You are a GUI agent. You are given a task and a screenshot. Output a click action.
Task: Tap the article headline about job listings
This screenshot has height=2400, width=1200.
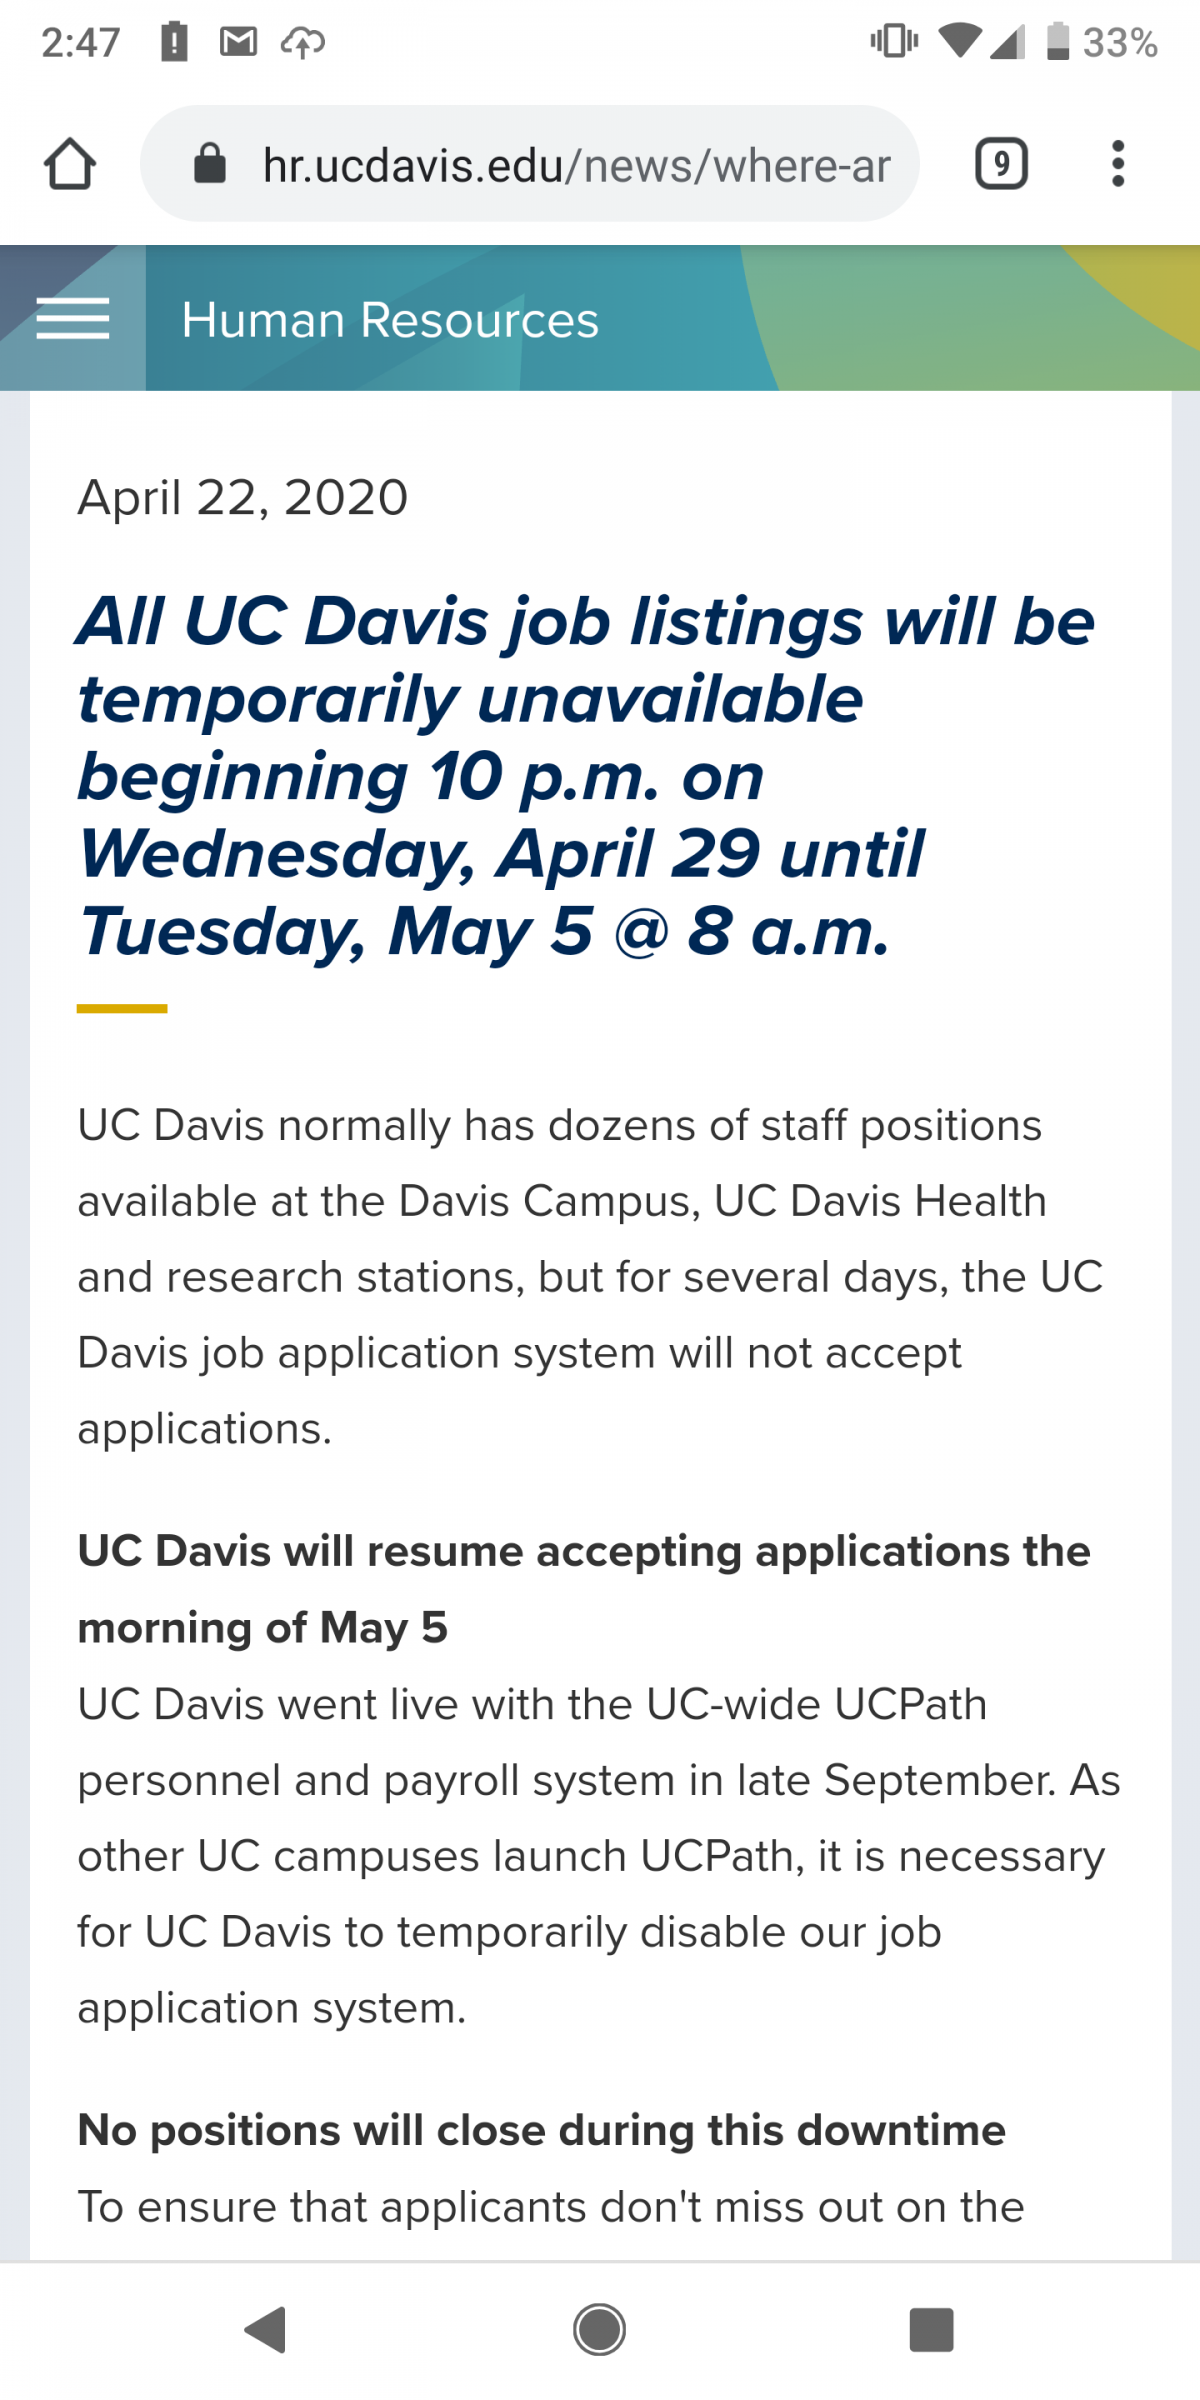coord(585,776)
